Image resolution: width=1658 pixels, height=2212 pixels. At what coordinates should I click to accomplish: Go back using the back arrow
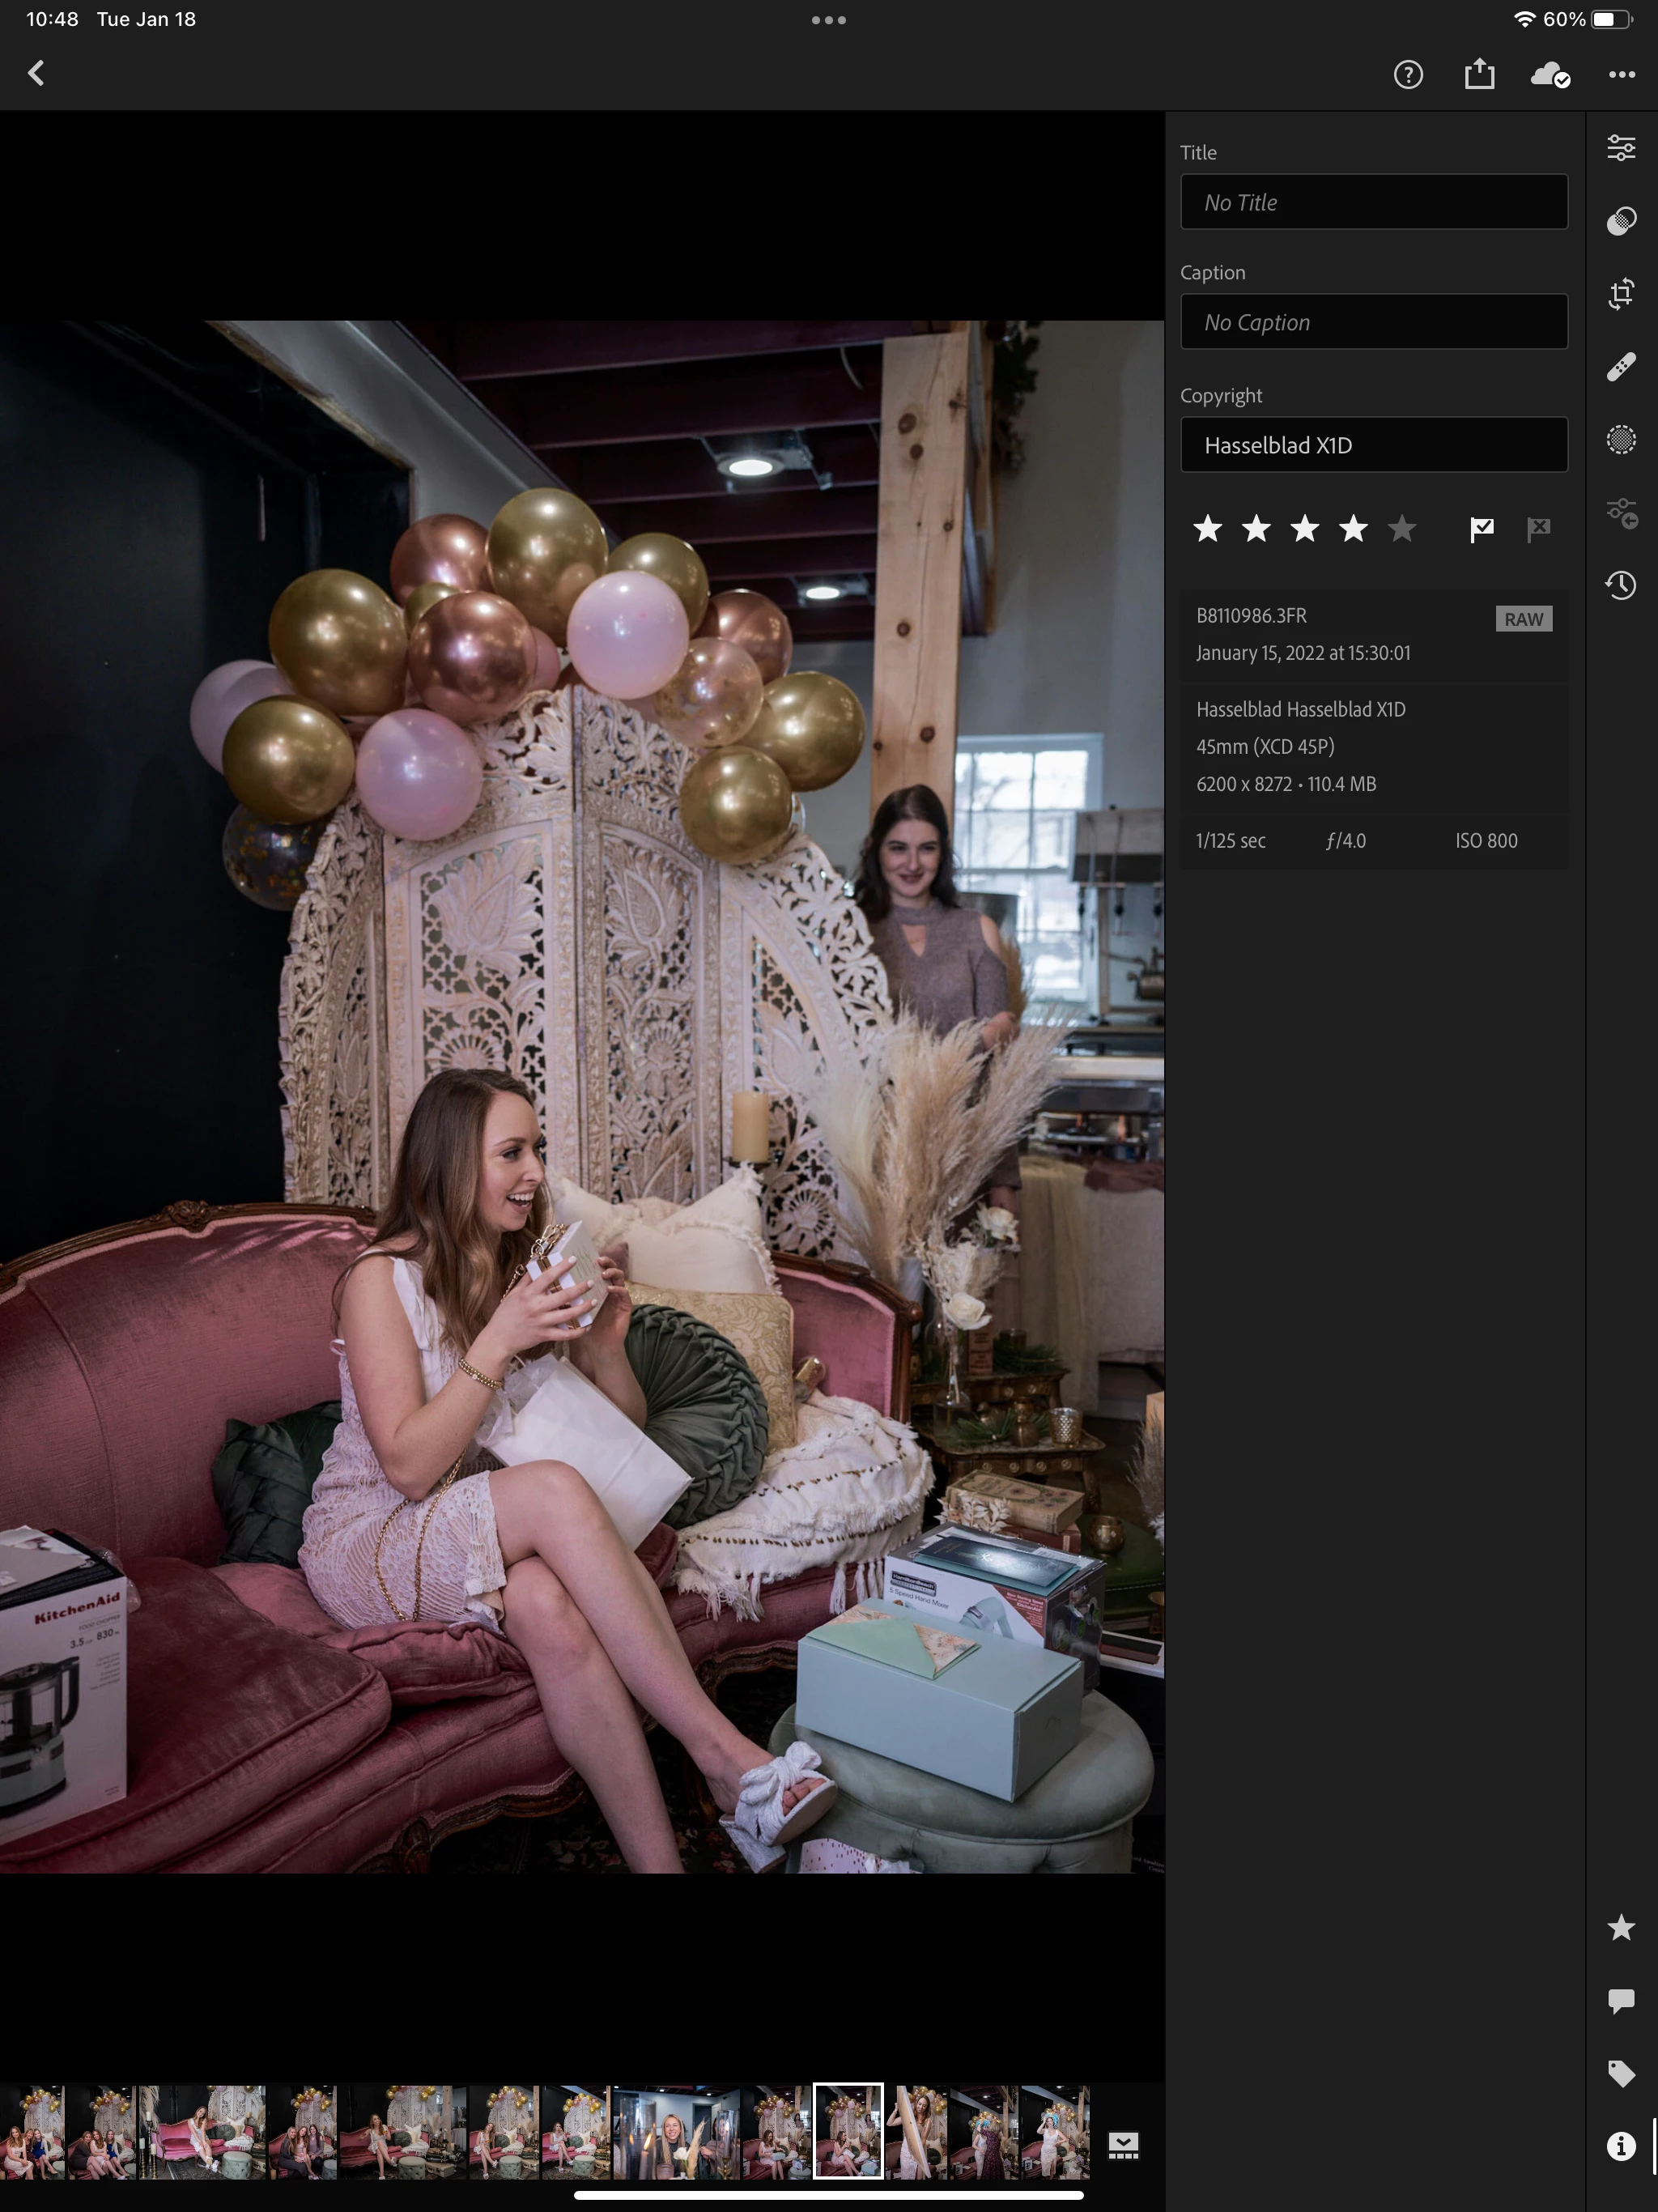click(x=37, y=73)
